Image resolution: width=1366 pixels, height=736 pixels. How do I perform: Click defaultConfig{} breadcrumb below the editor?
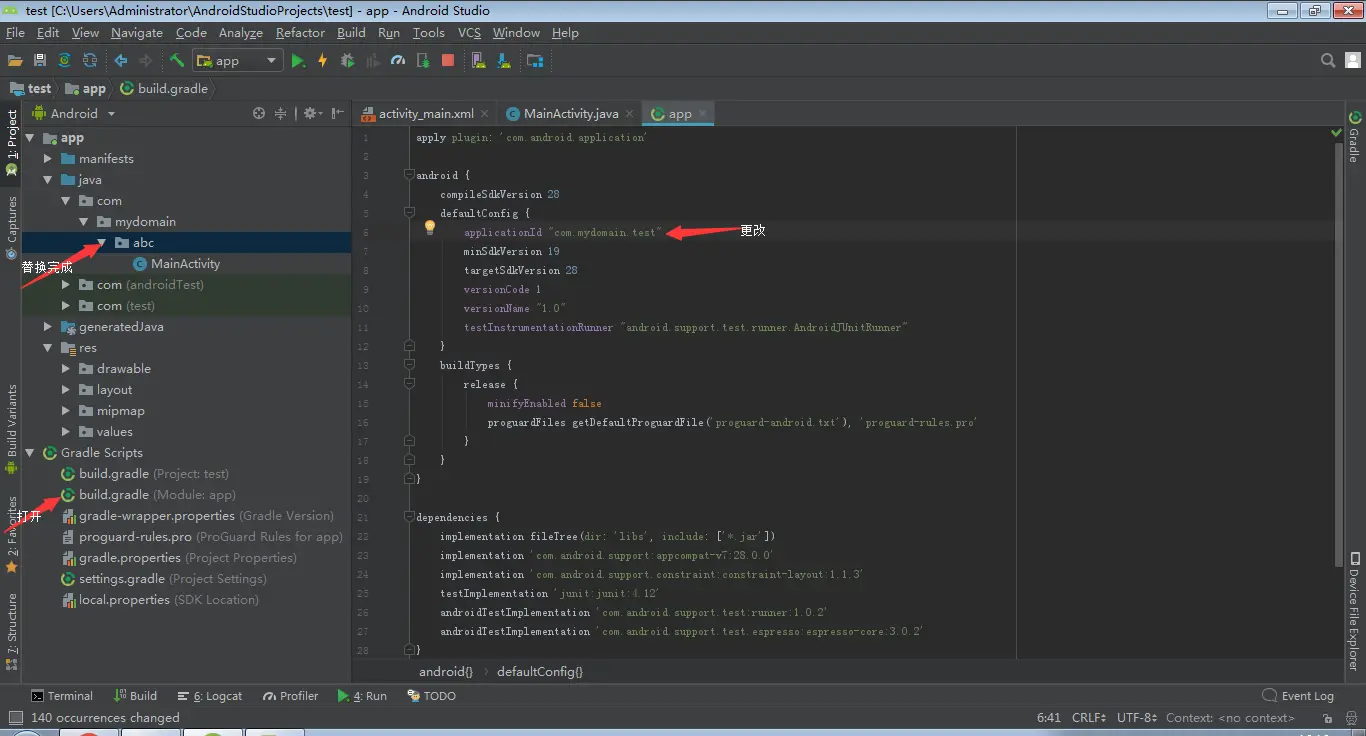tap(539, 672)
